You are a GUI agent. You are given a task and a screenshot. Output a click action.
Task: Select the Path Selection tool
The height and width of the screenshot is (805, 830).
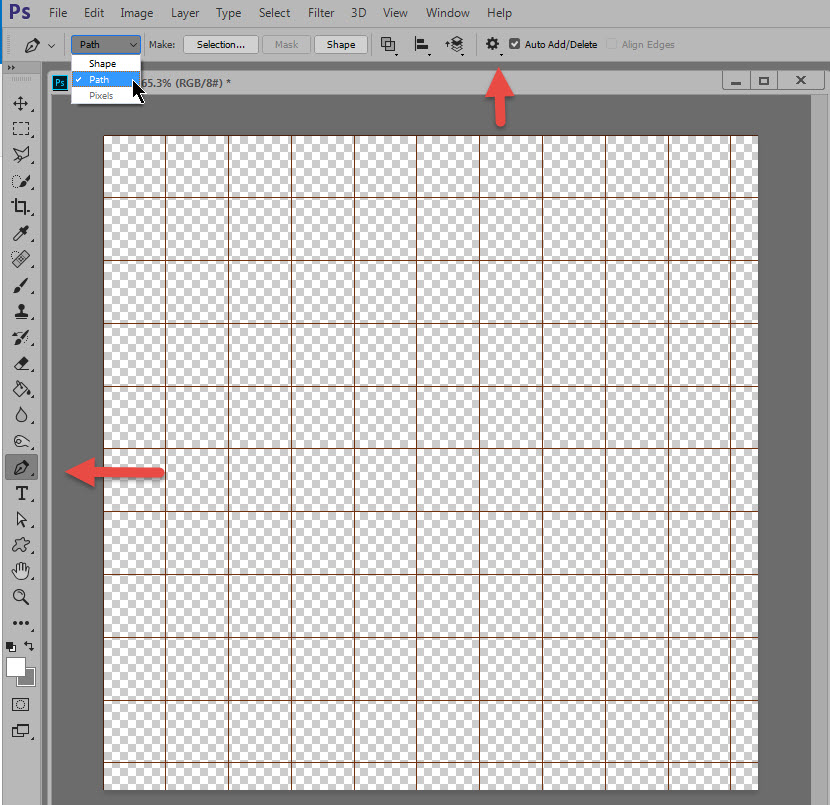click(x=21, y=520)
